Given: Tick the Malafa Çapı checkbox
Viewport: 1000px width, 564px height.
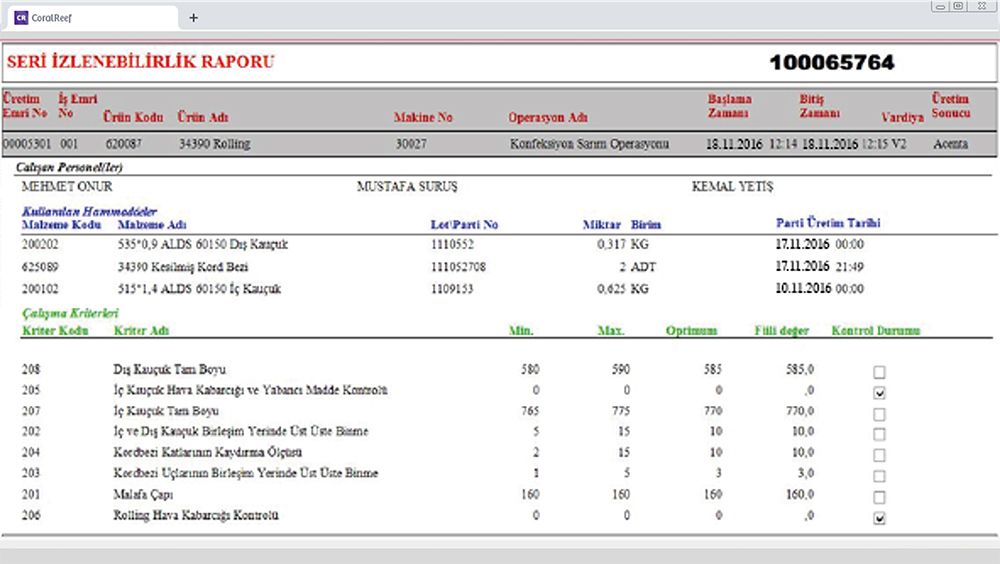Looking at the screenshot, I should tap(879, 498).
